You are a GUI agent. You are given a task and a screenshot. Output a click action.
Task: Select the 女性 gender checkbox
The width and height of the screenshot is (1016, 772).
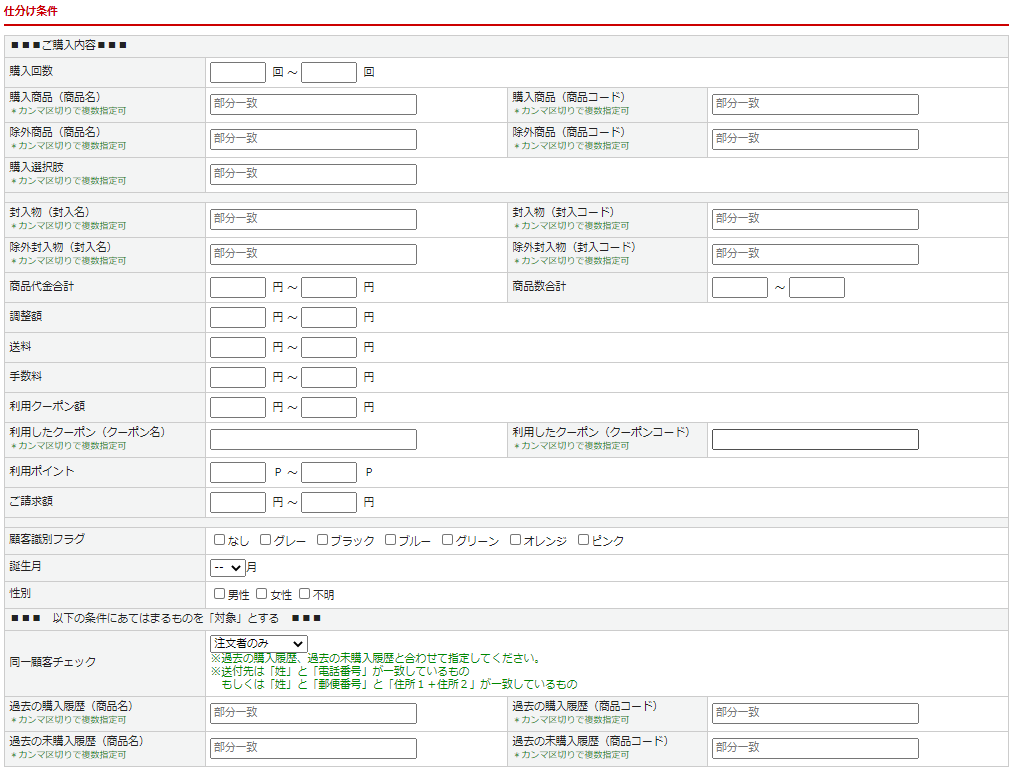tap(262, 594)
